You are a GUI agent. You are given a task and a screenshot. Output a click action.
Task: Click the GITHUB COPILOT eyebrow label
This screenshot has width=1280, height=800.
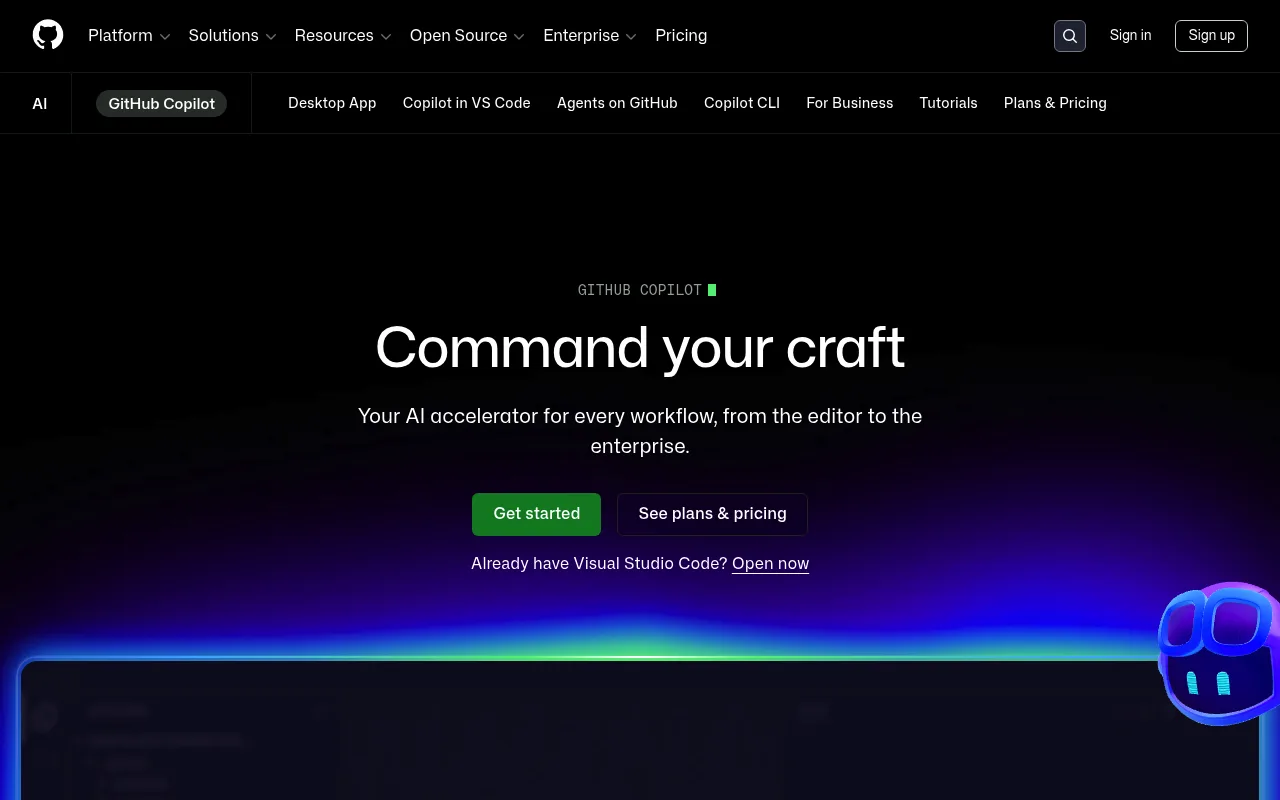click(x=640, y=290)
